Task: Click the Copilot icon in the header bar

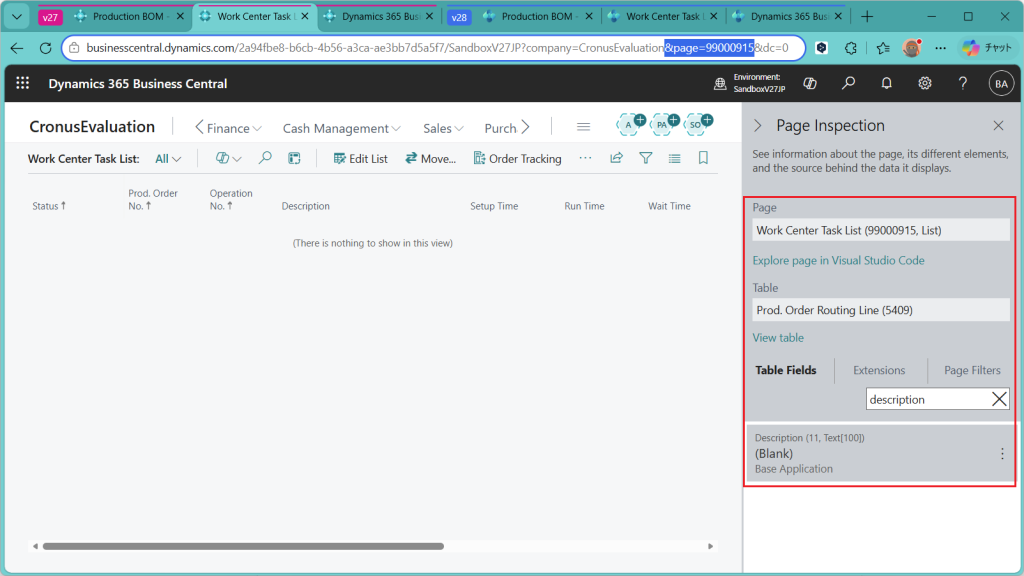Action: [x=810, y=84]
